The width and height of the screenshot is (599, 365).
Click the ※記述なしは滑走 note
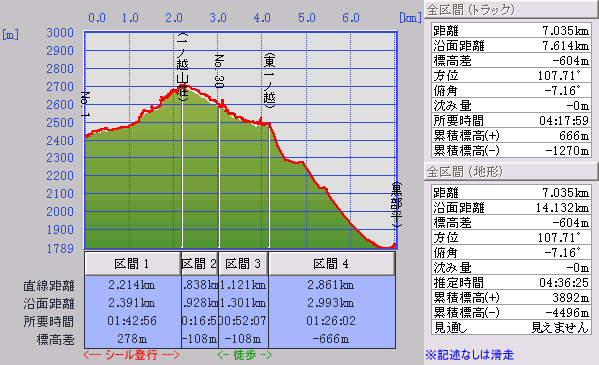(x=469, y=355)
